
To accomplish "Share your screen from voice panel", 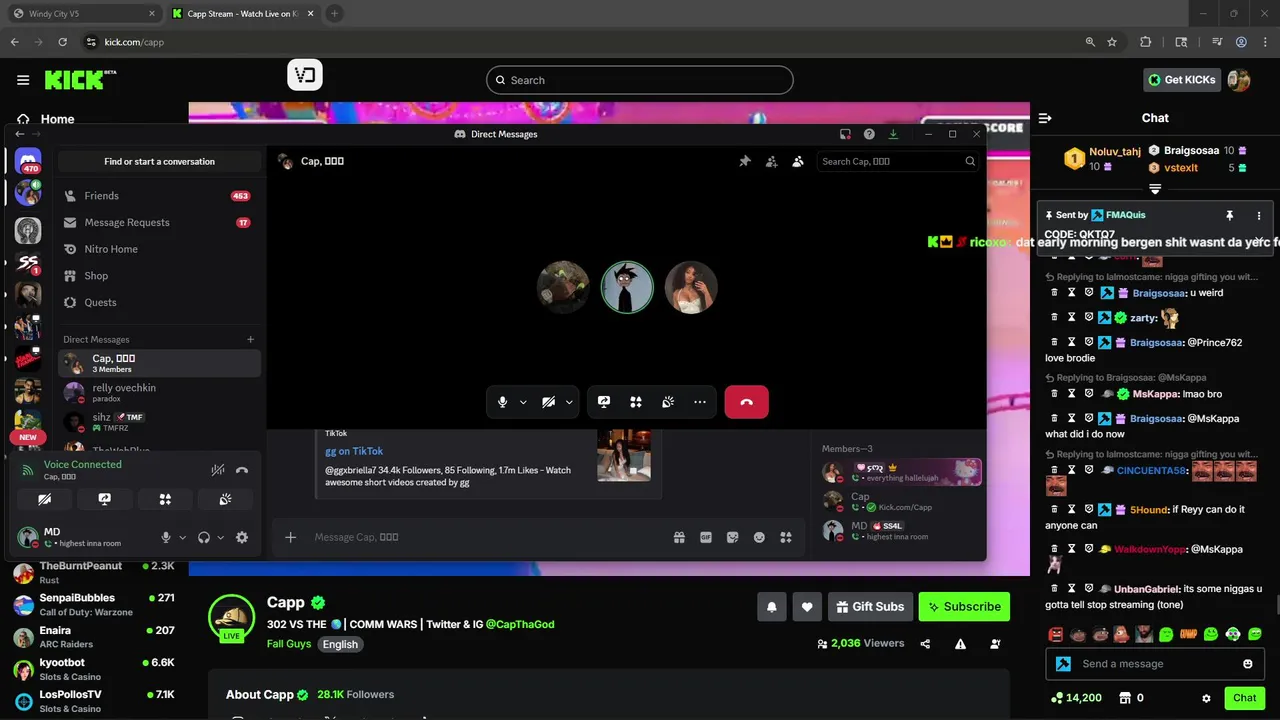I will (105, 499).
